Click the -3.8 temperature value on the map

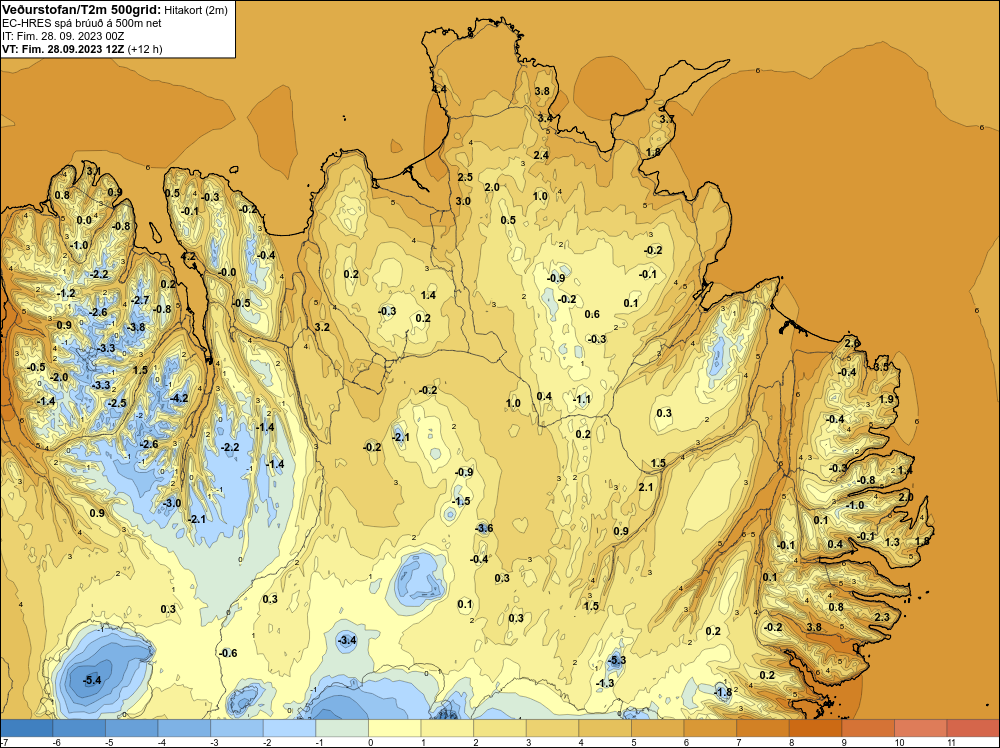pos(136,327)
